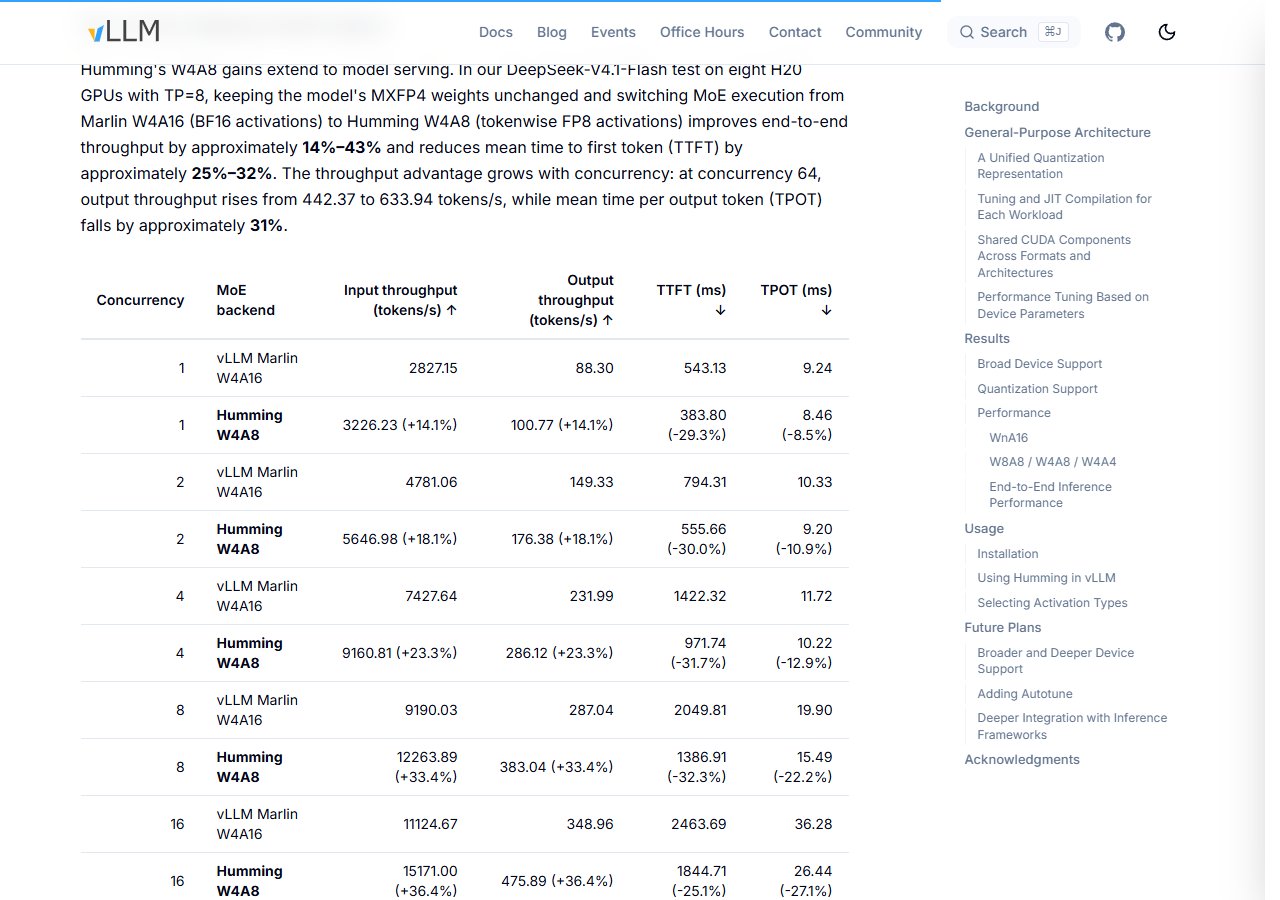Open the Search box
Viewport: 1280px width, 900px height.
[x=1014, y=32]
